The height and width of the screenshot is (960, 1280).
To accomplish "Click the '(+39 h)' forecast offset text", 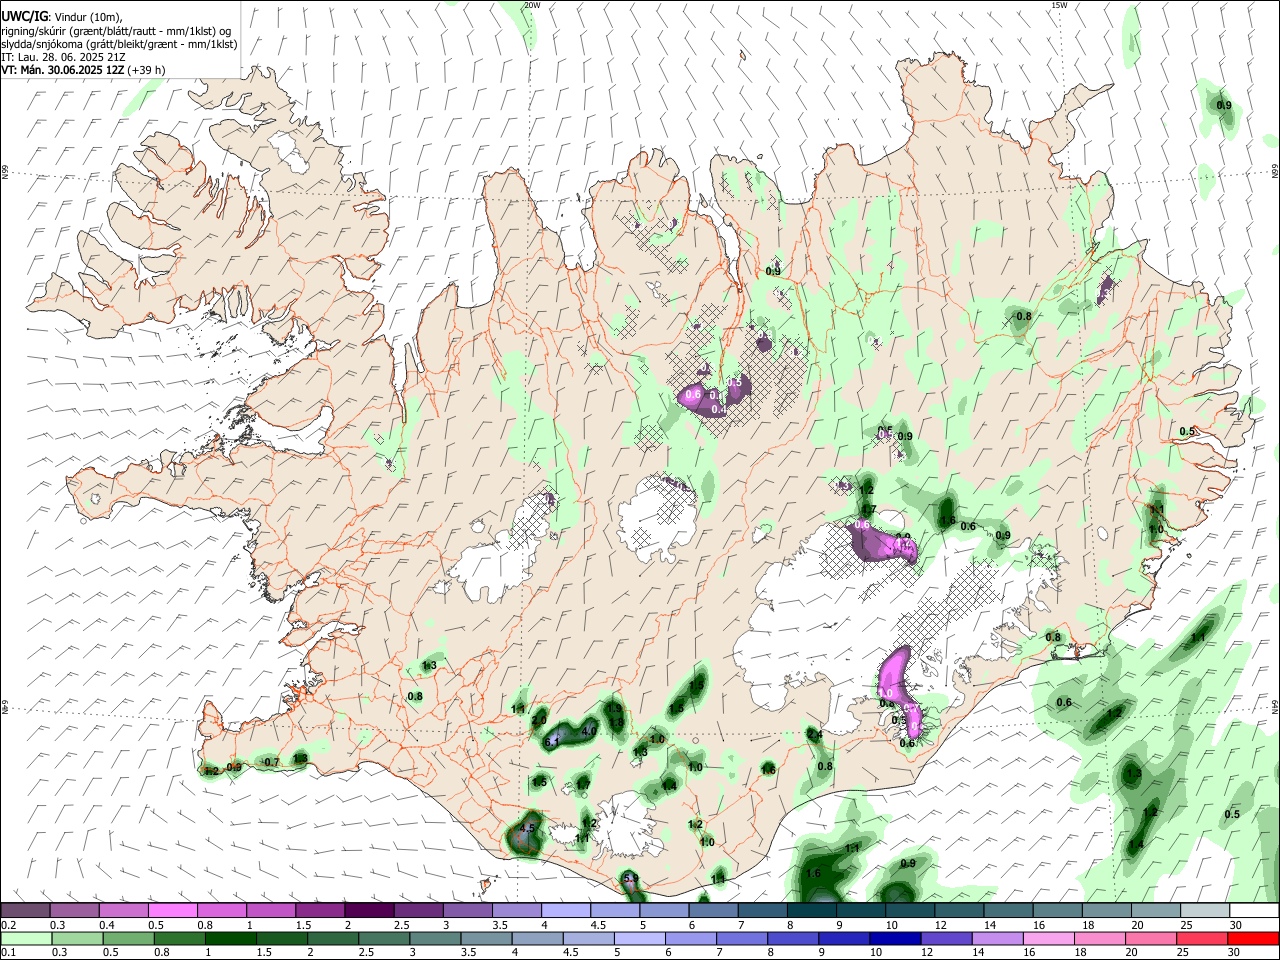I will click(147, 70).
